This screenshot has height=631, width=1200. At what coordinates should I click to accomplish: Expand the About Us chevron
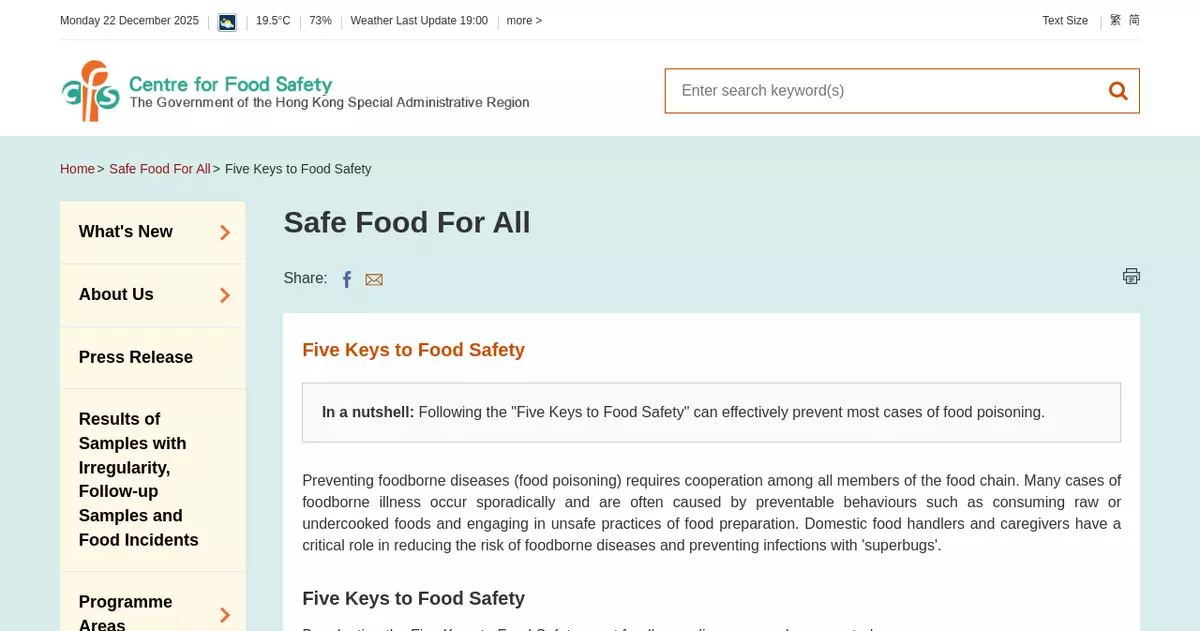click(225, 295)
